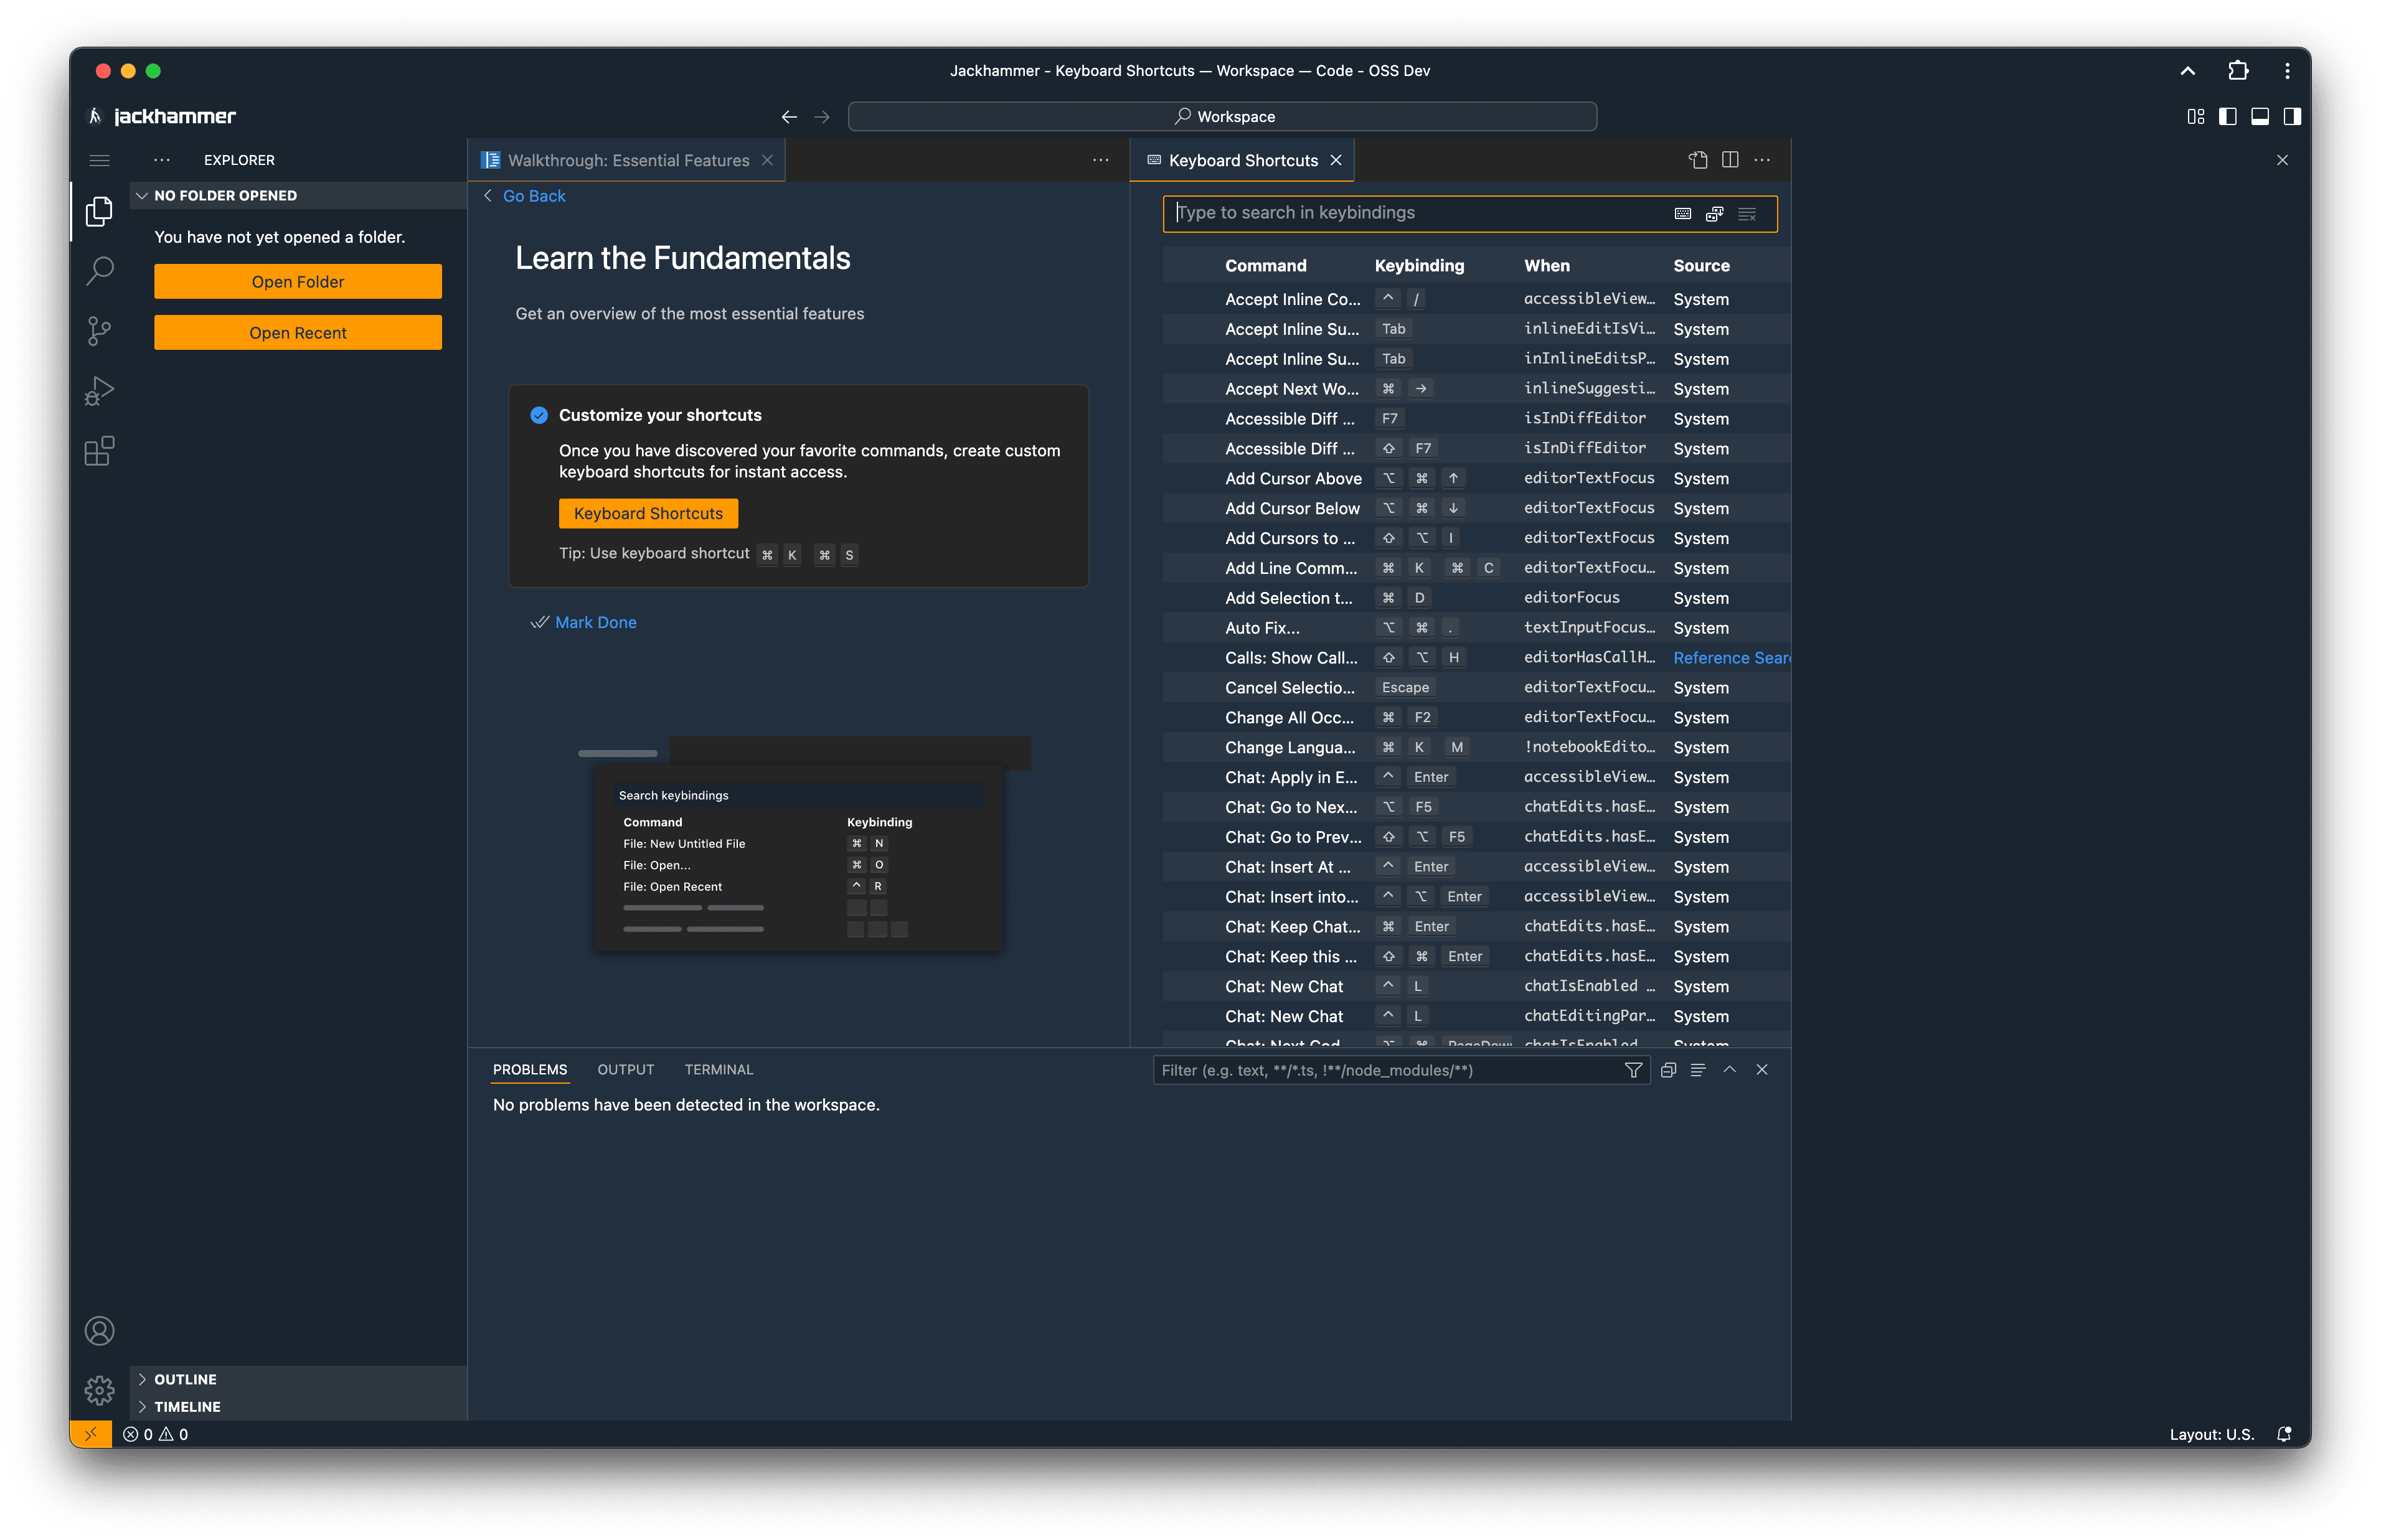This screenshot has width=2381, height=1540.
Task: Open the Search view in activity bar
Action: pos(99,271)
